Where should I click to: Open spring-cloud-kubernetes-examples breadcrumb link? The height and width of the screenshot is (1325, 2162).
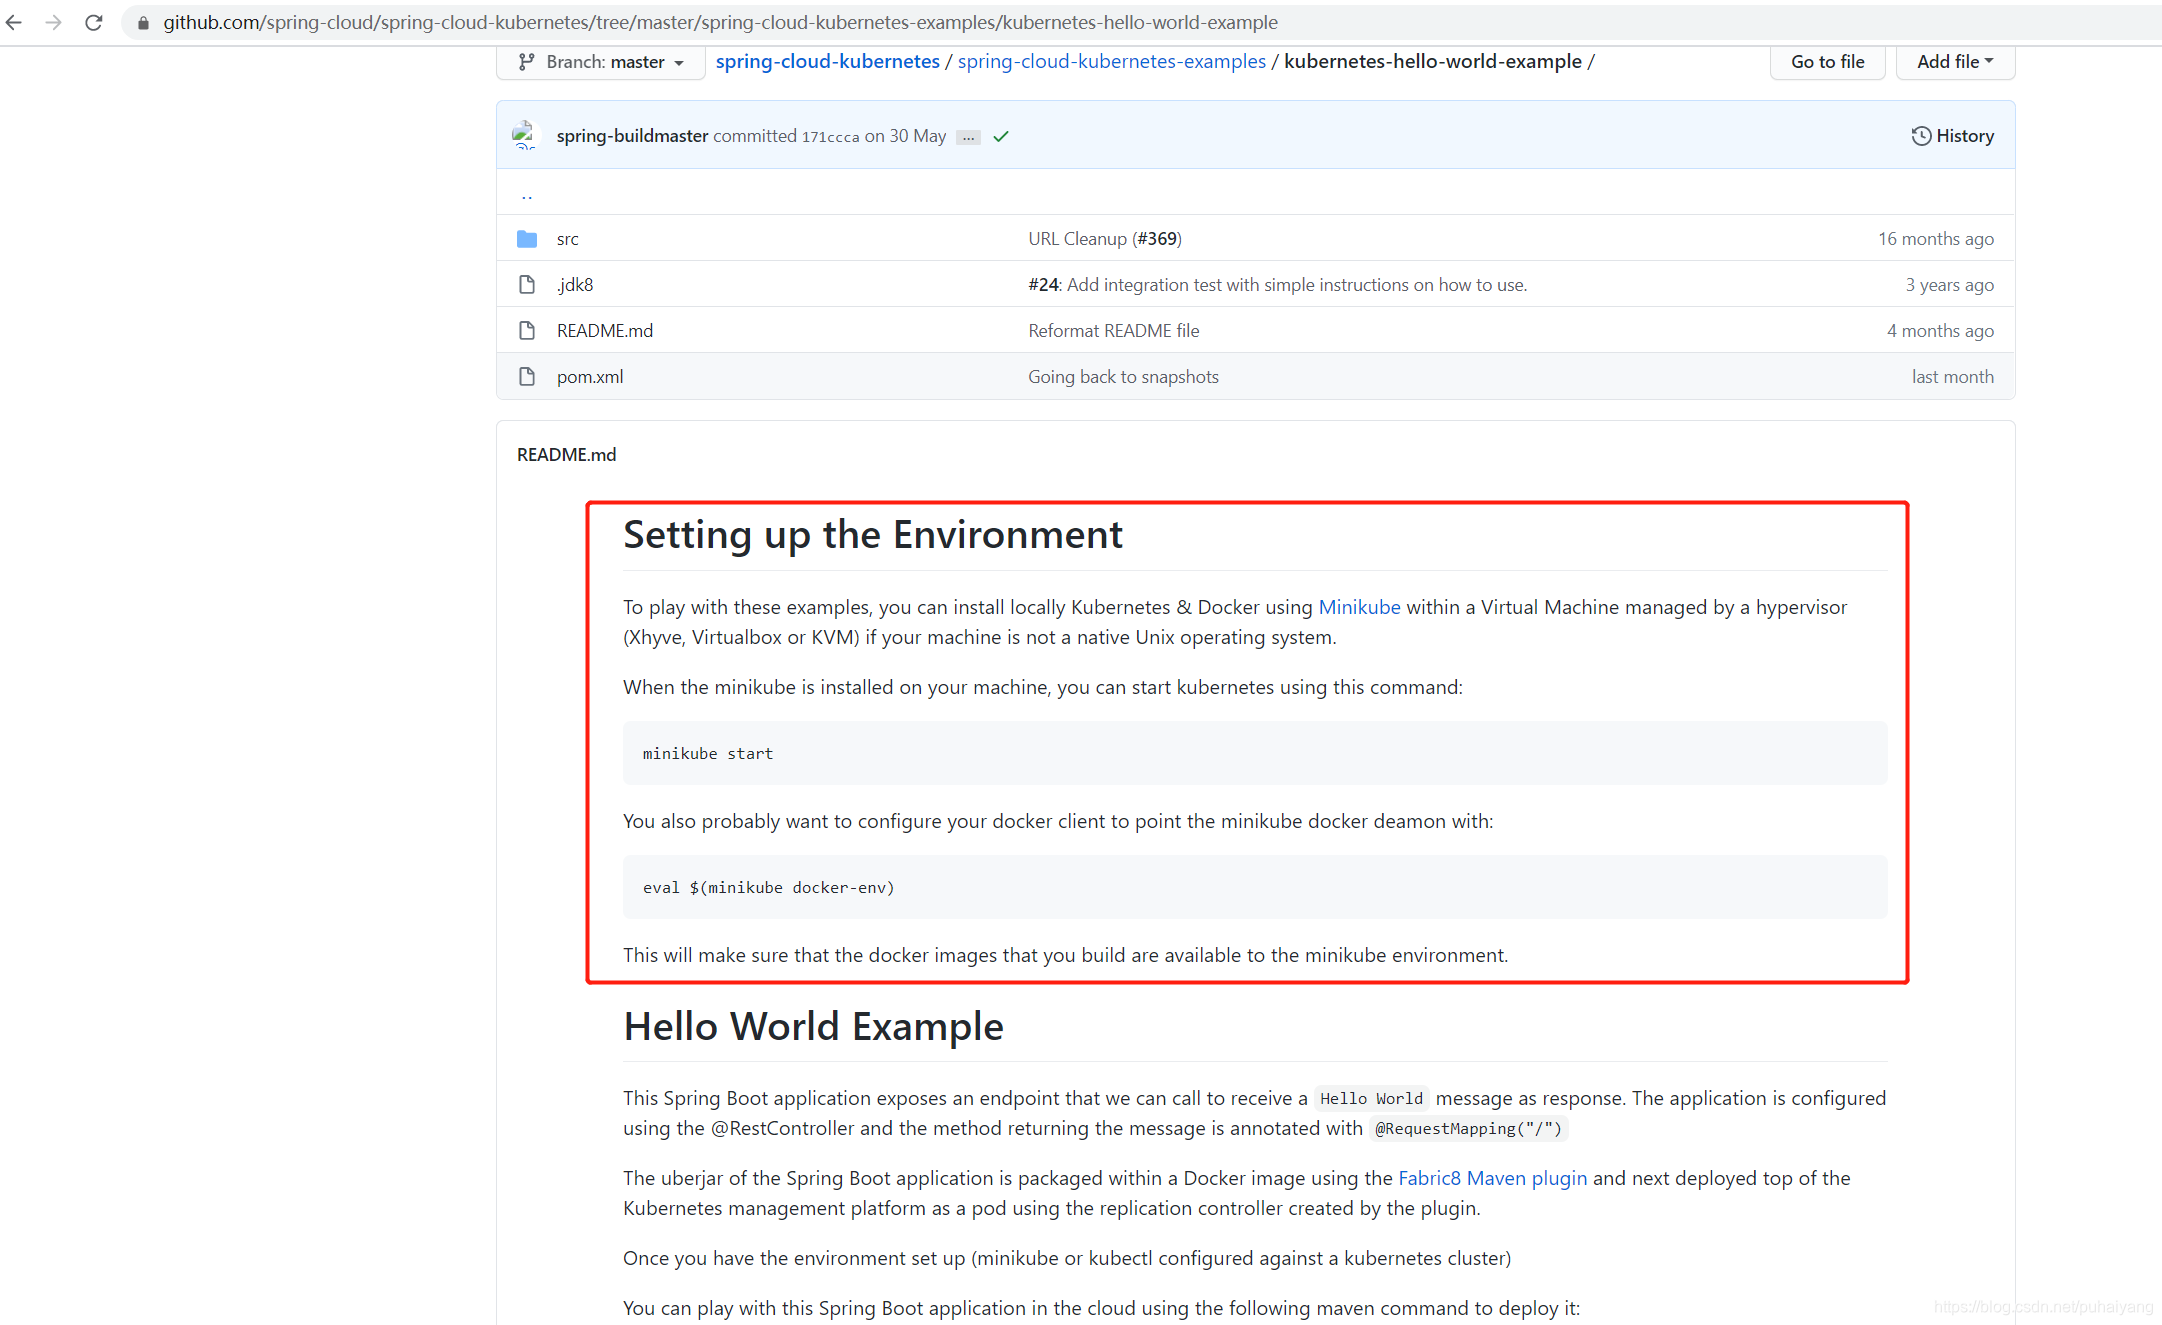coord(1111,62)
